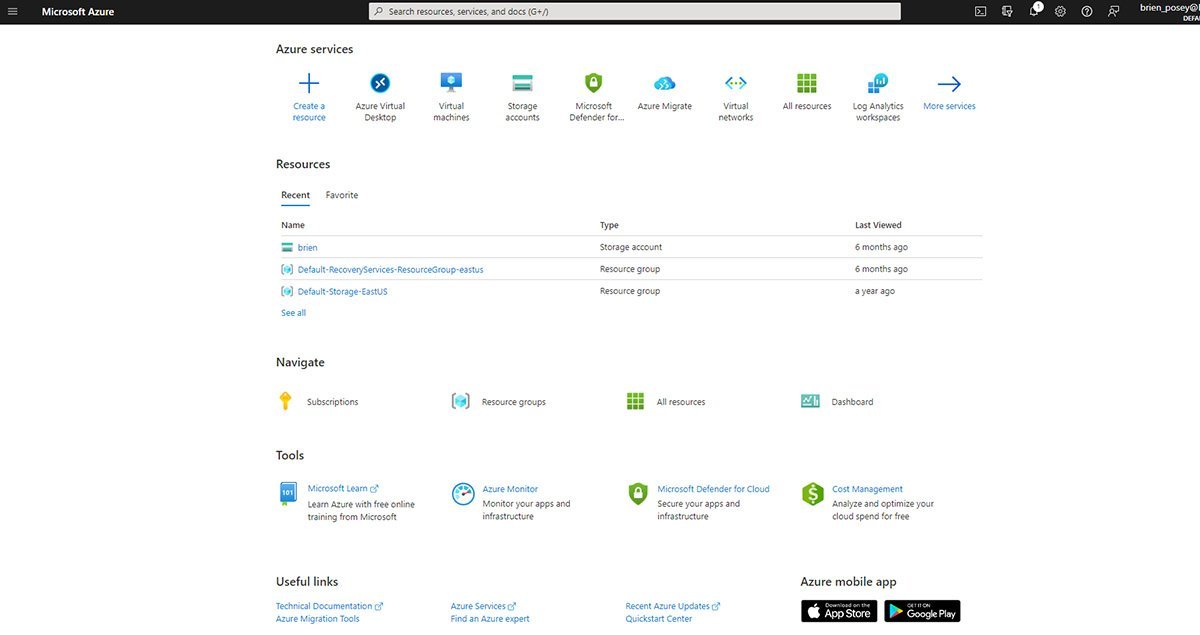This screenshot has width=1200, height=635.
Task: Click 'a year ago' last viewed cell
Action: [875, 291]
